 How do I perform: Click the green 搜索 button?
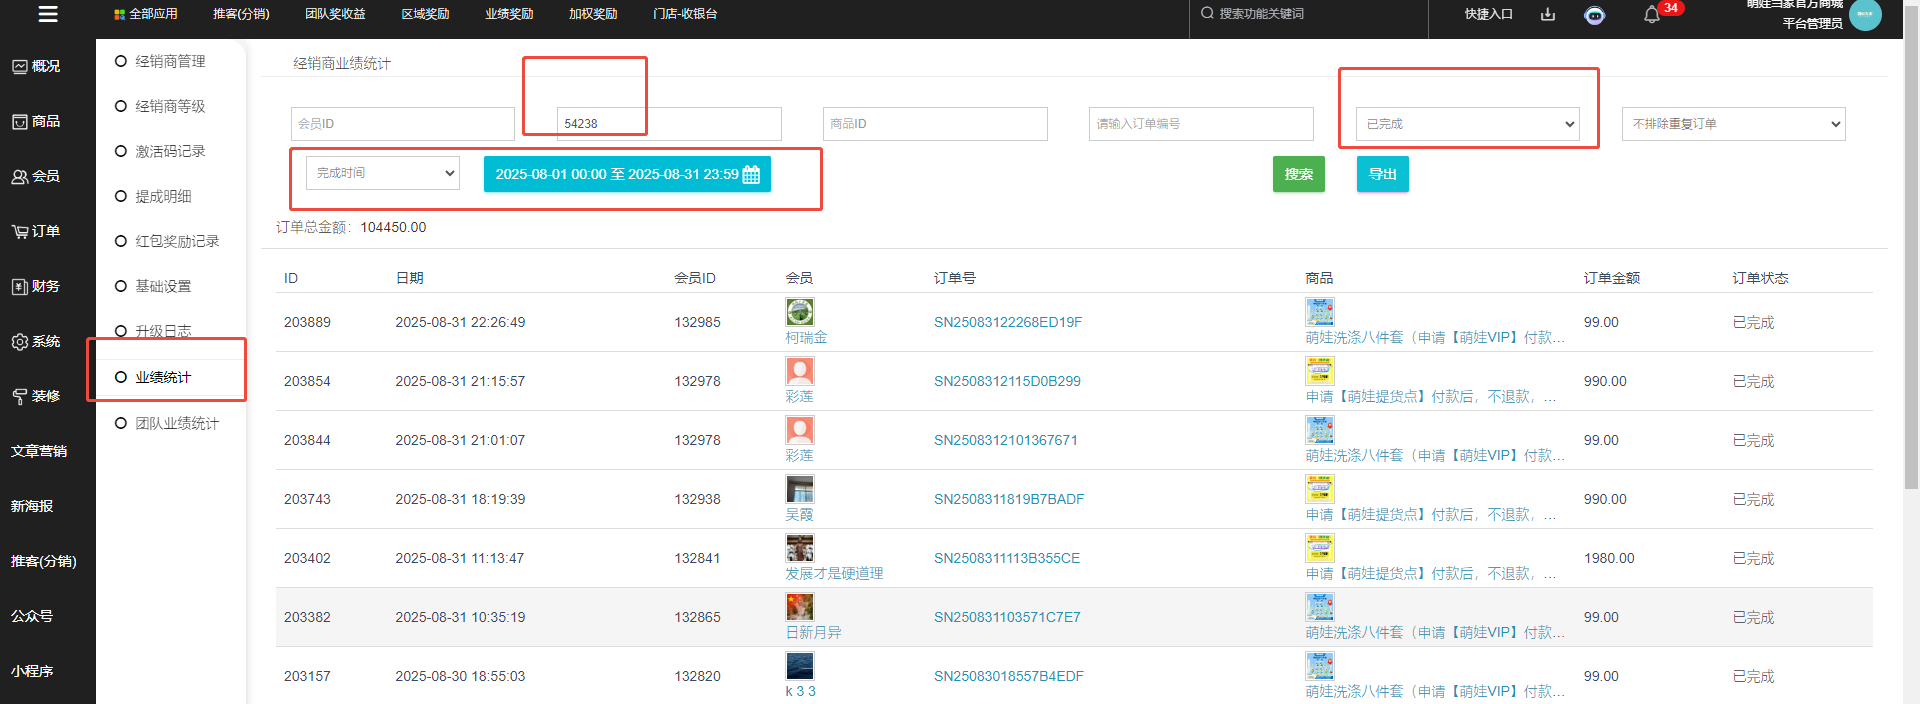(1298, 174)
